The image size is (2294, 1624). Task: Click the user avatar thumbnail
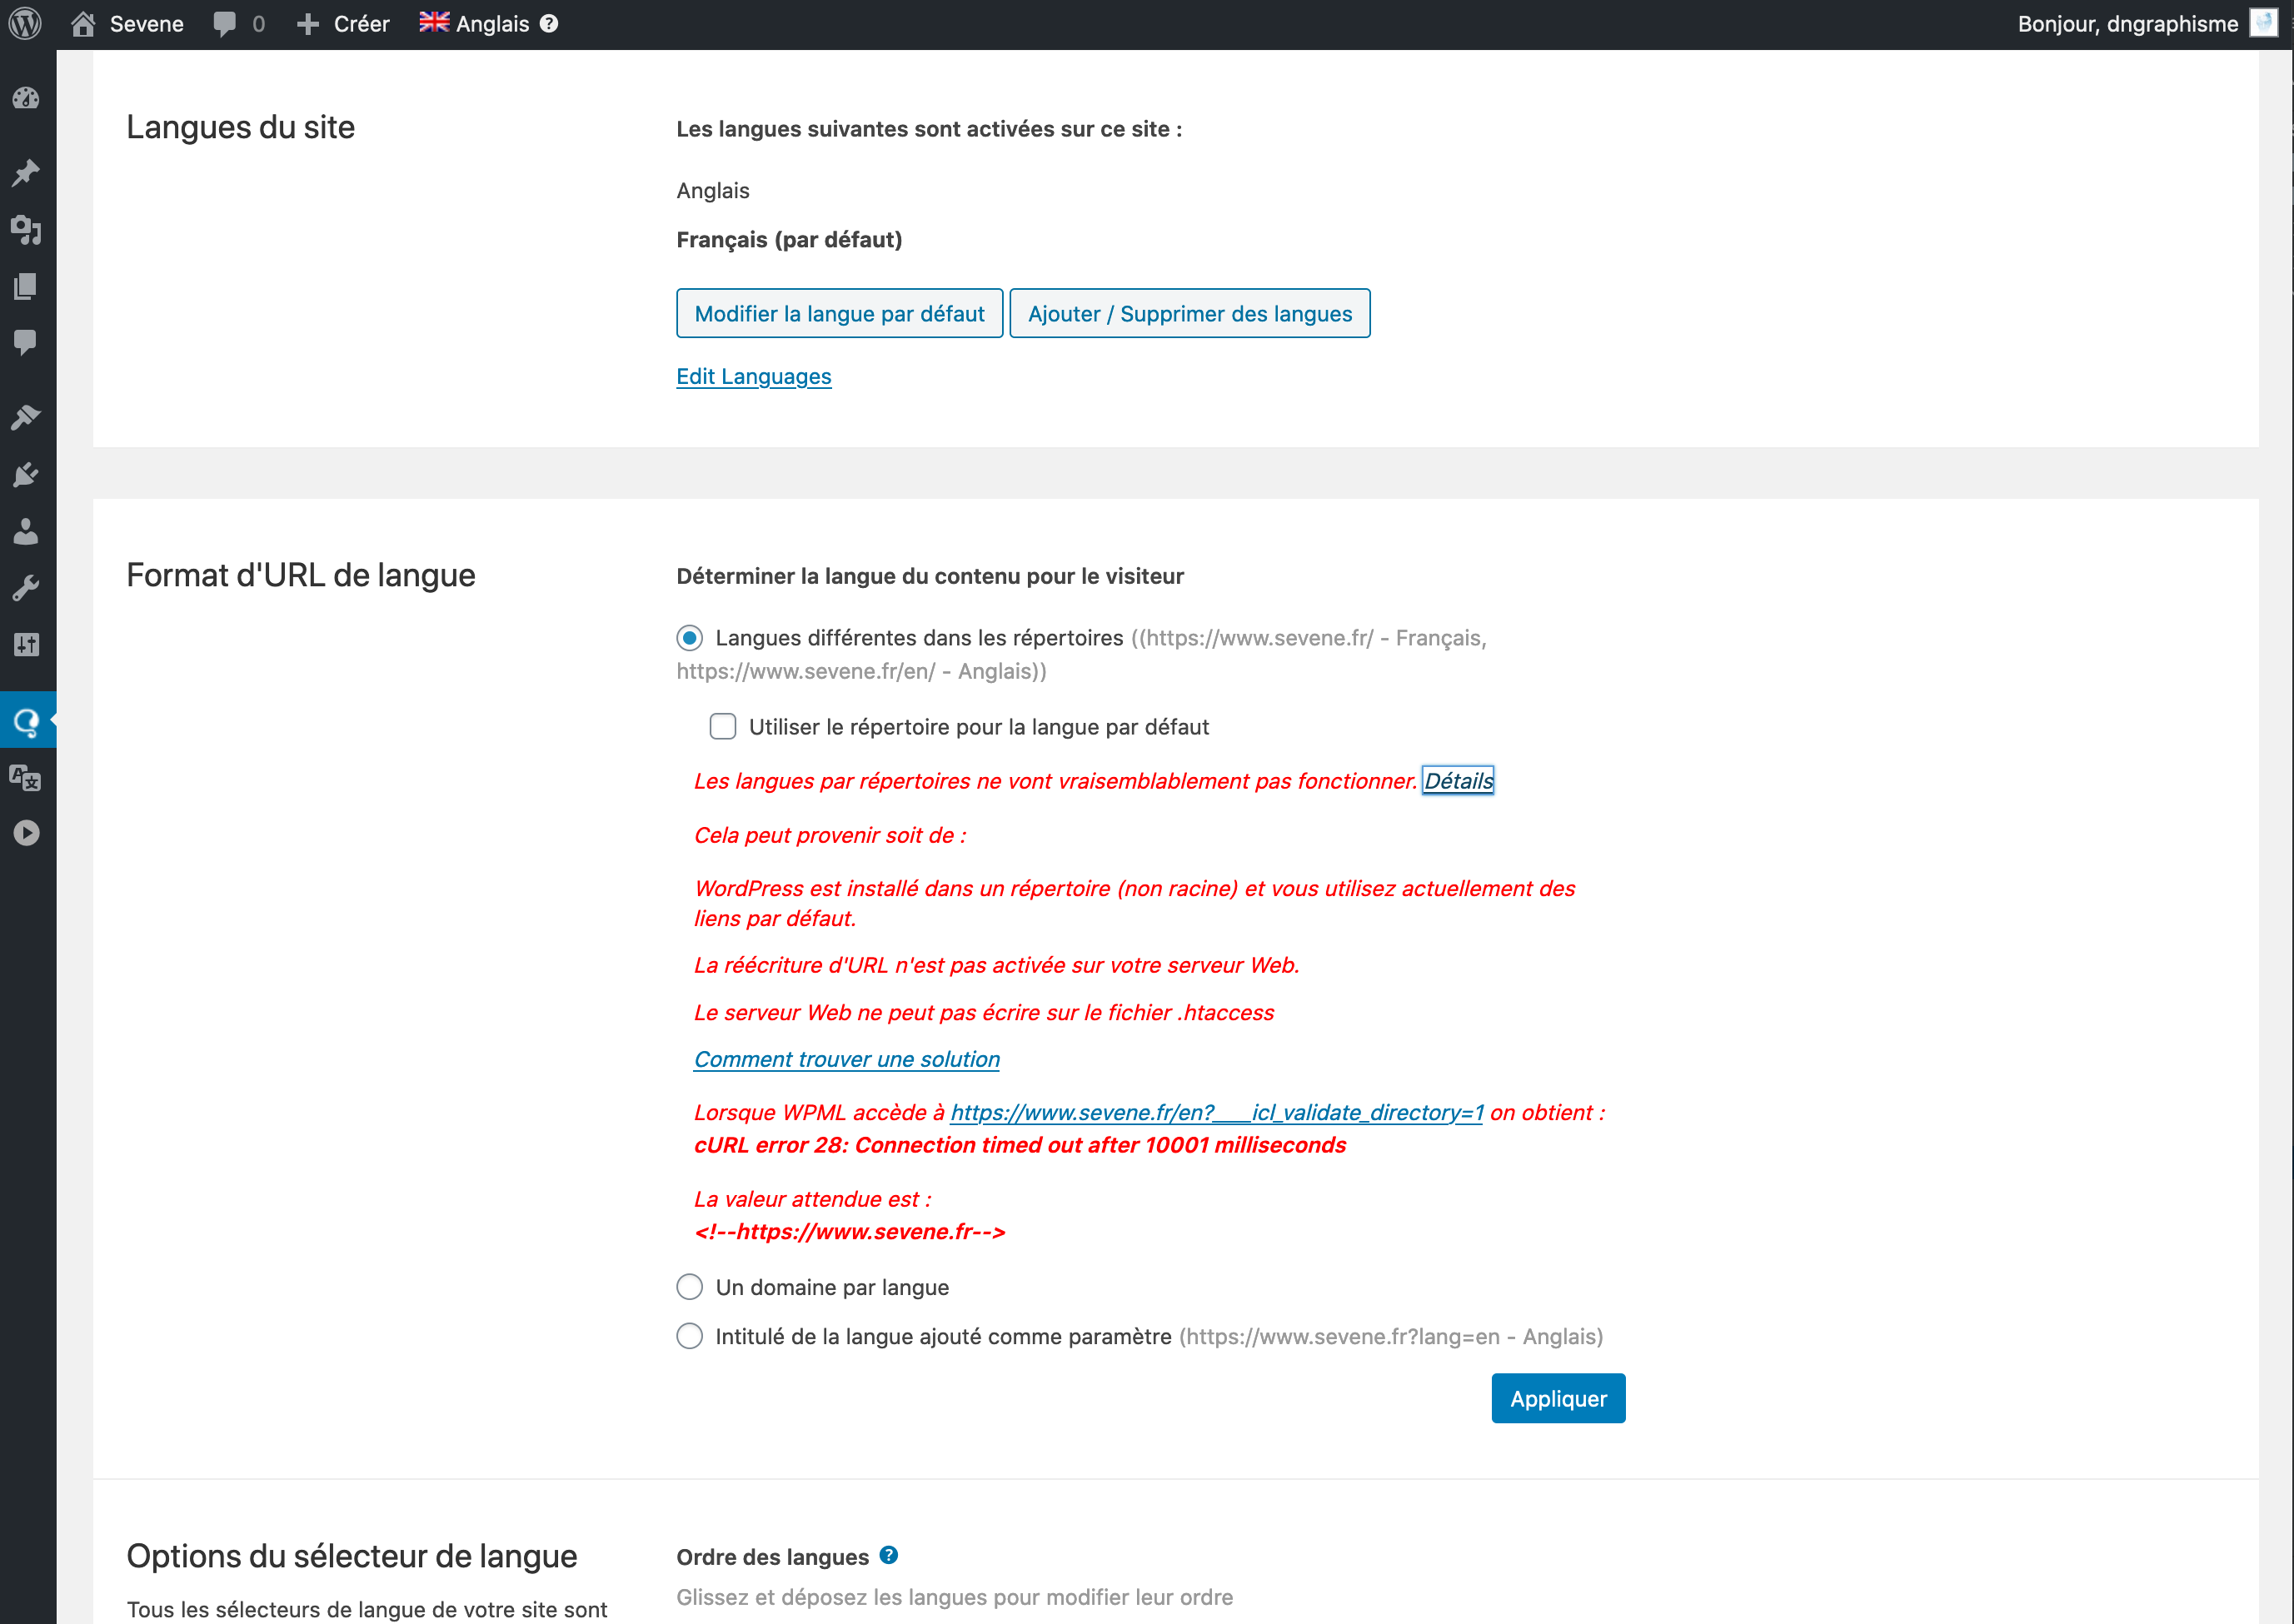pos(2263,23)
